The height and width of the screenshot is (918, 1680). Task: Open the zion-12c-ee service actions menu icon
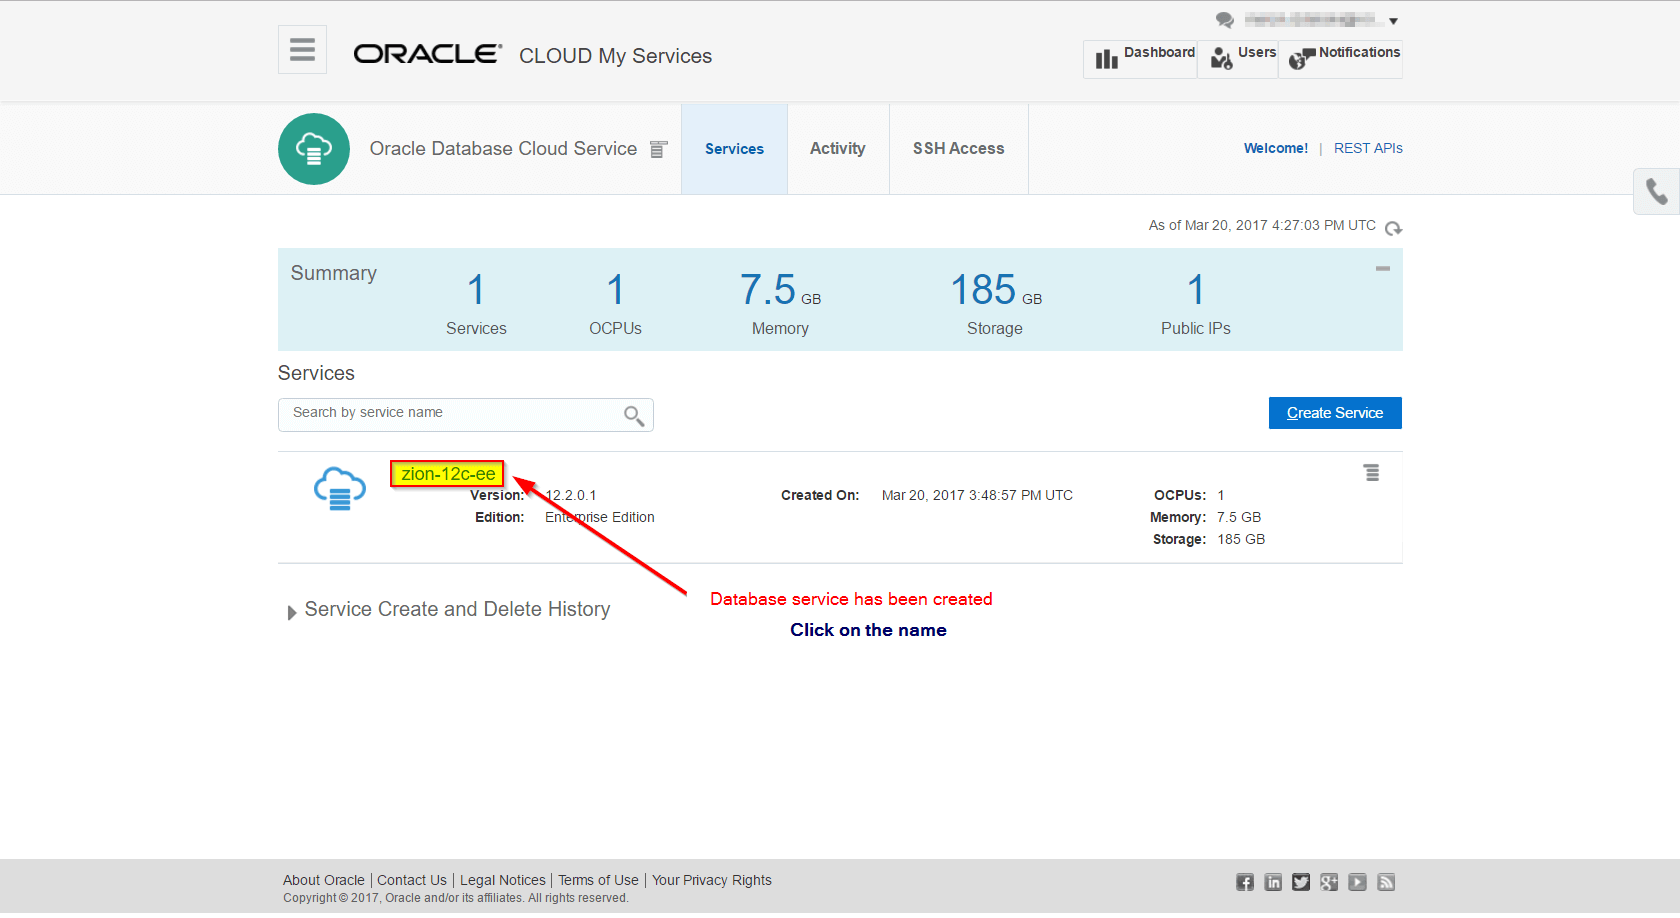(x=1372, y=472)
